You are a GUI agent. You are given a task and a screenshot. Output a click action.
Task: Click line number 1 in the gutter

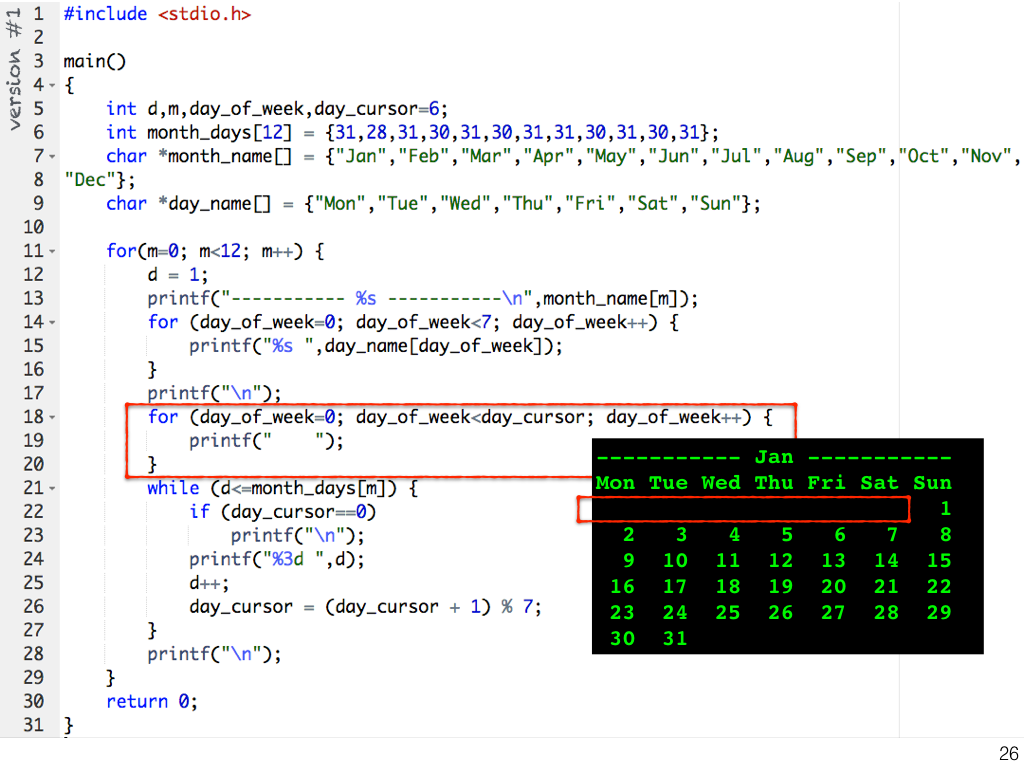tap(37, 15)
